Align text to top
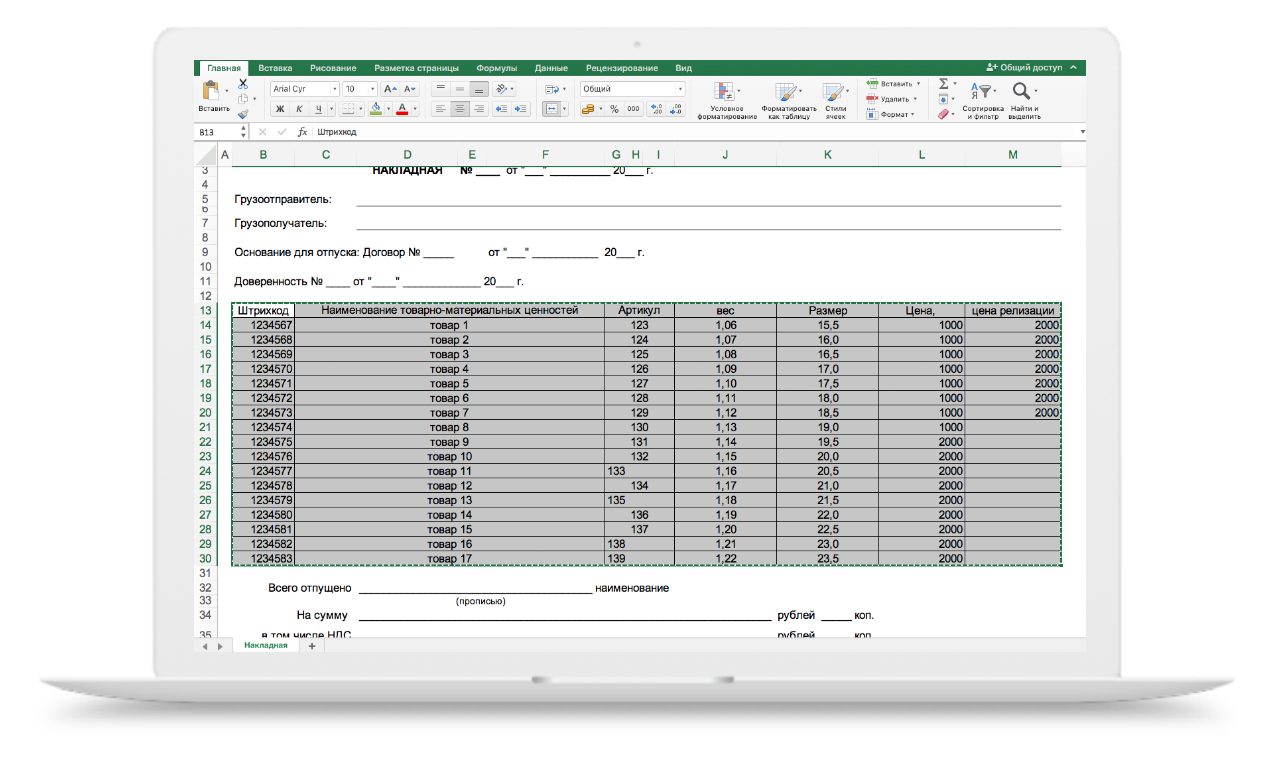Viewport: 1284px width, 780px height. (441, 89)
